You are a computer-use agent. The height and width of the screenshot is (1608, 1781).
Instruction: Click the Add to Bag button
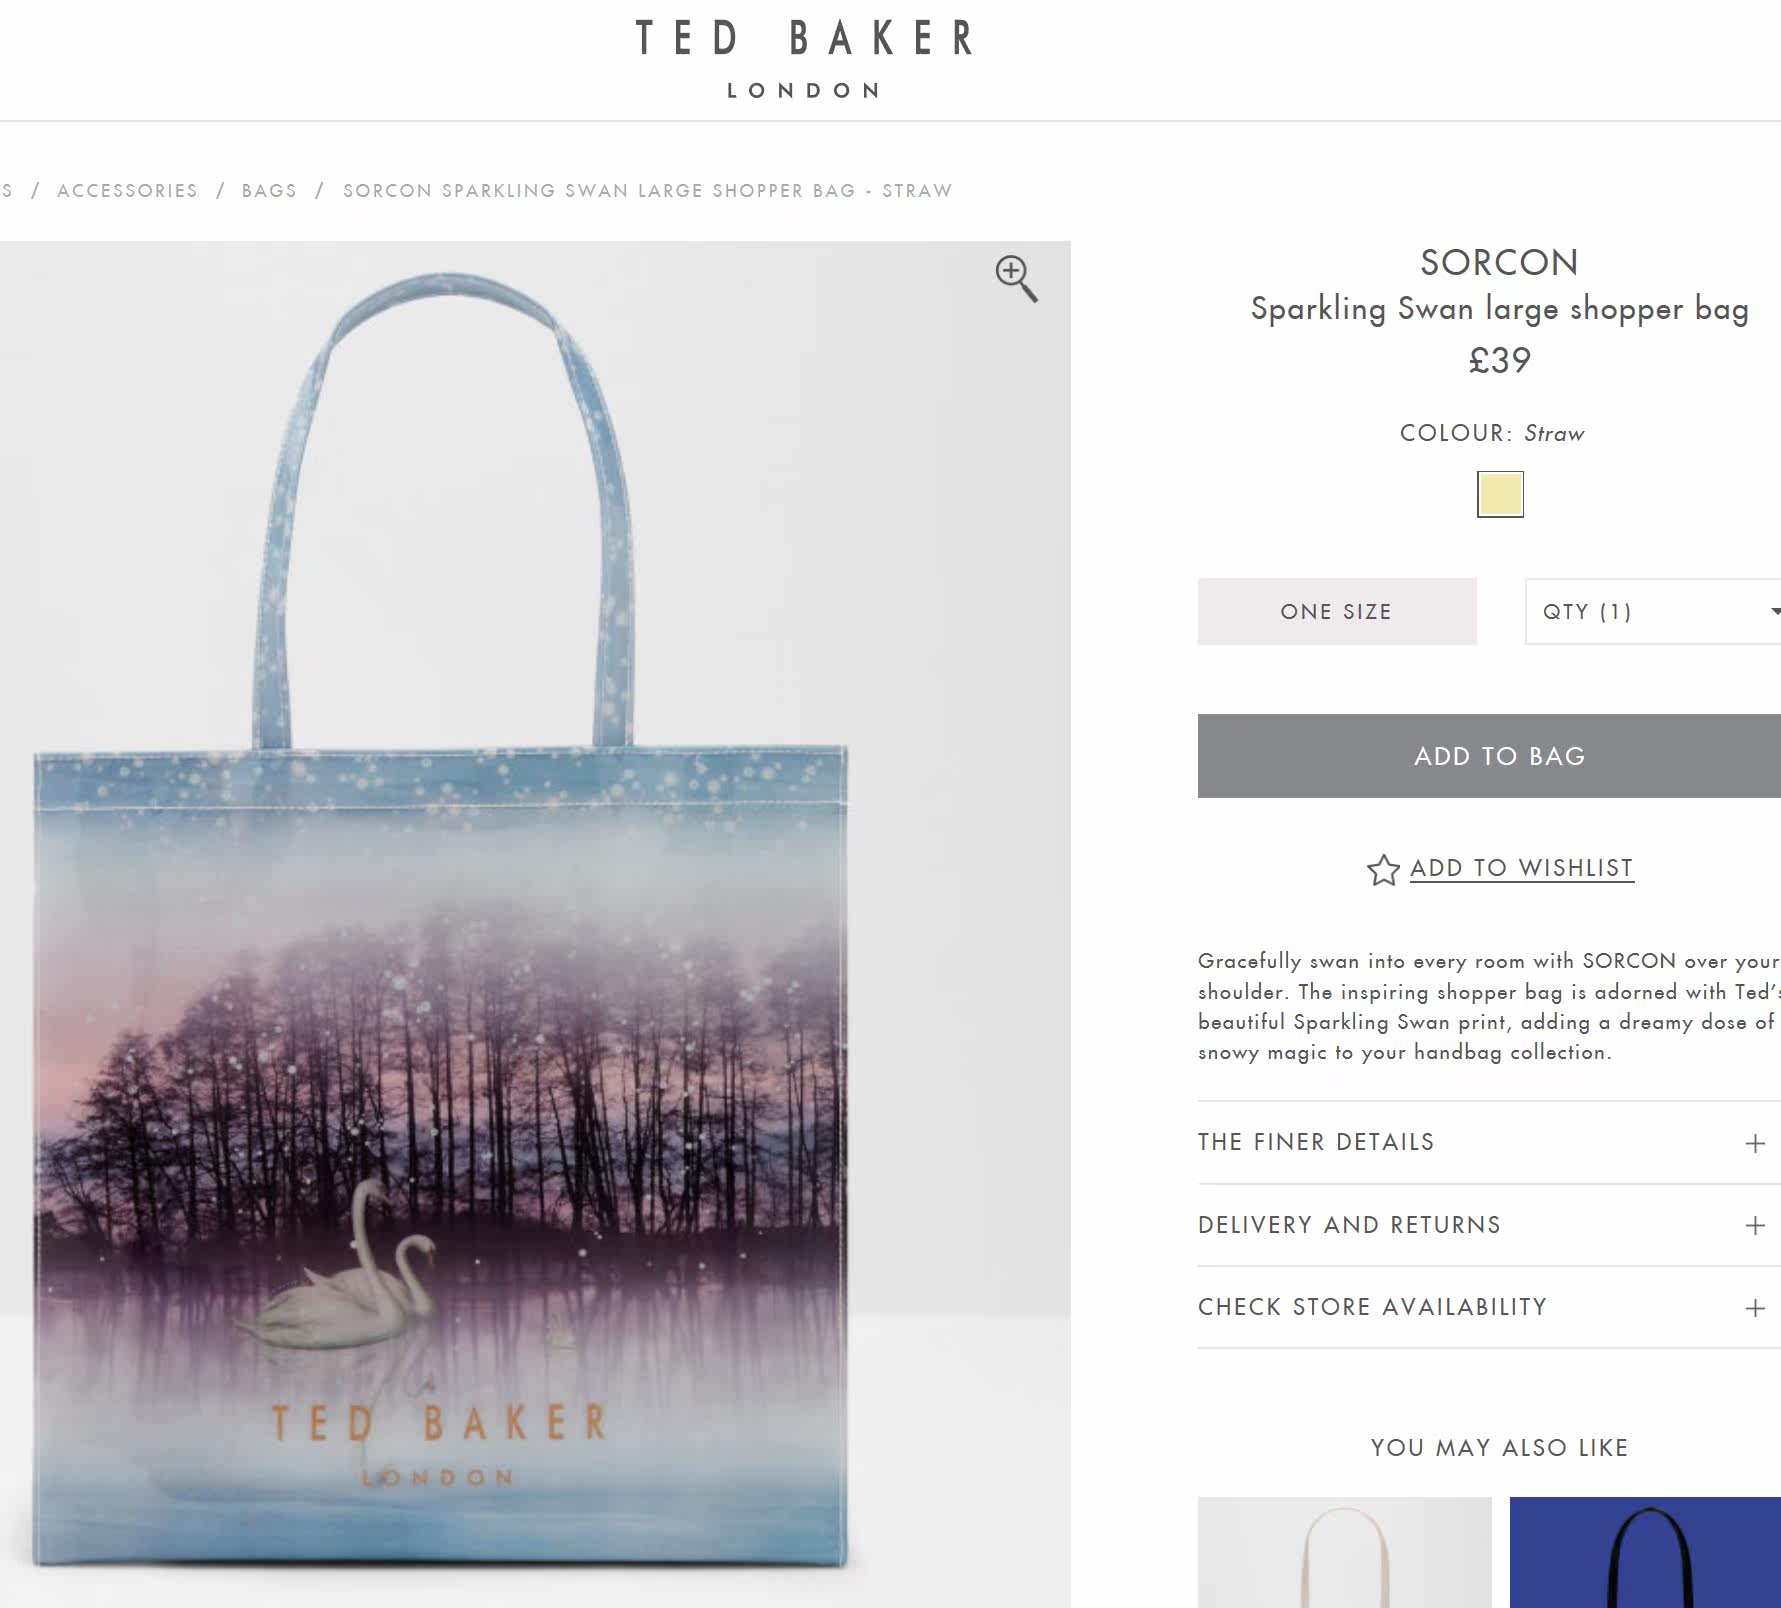pos(1489,756)
